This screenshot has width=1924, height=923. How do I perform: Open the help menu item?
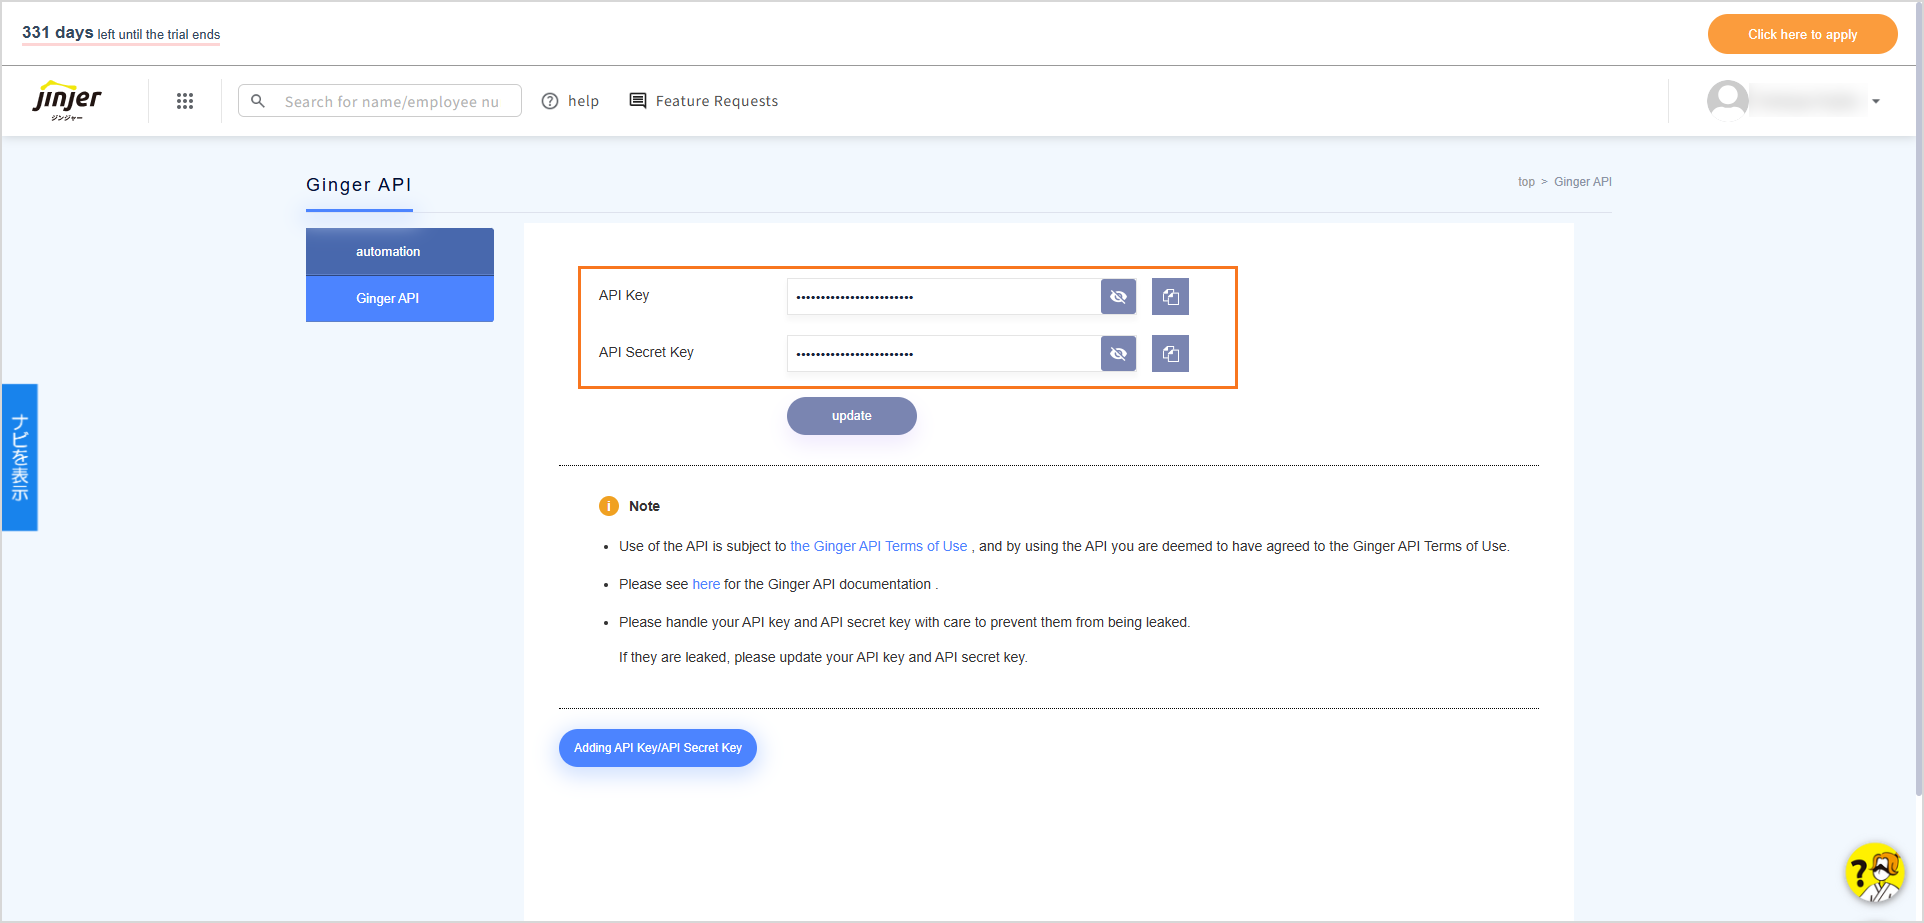tap(570, 101)
